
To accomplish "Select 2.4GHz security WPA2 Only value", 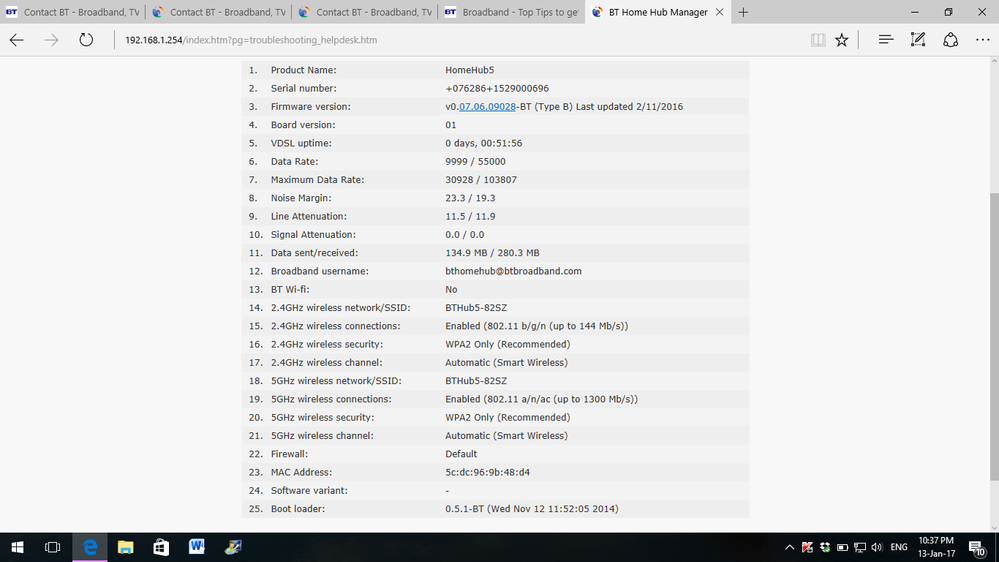I will (508, 345).
